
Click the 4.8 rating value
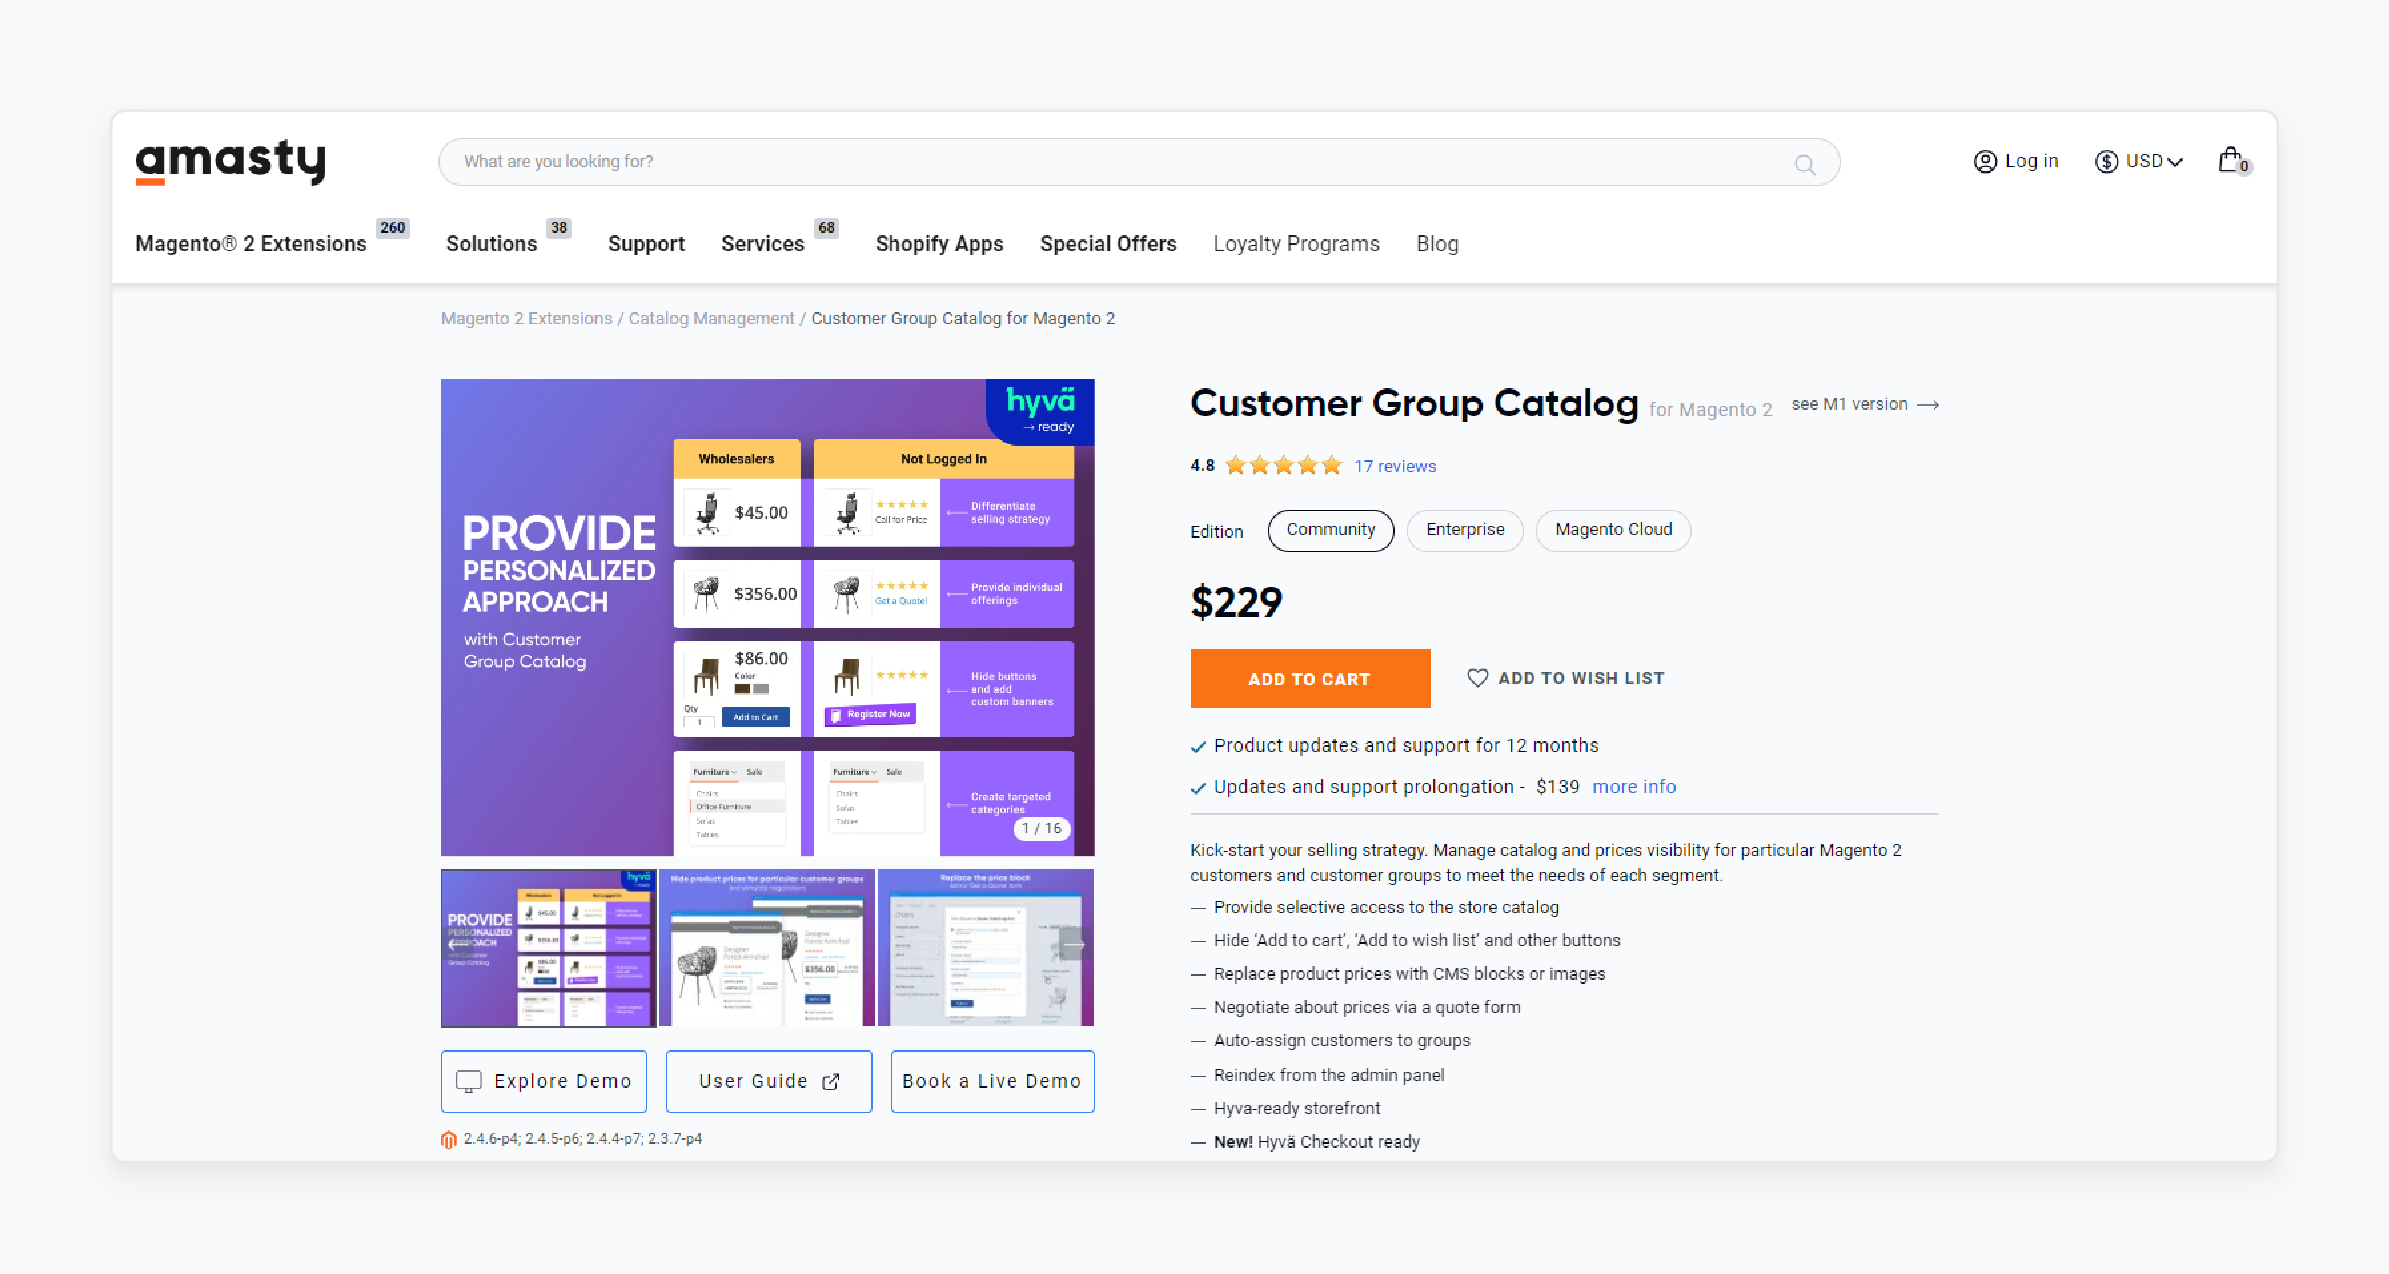[1202, 466]
